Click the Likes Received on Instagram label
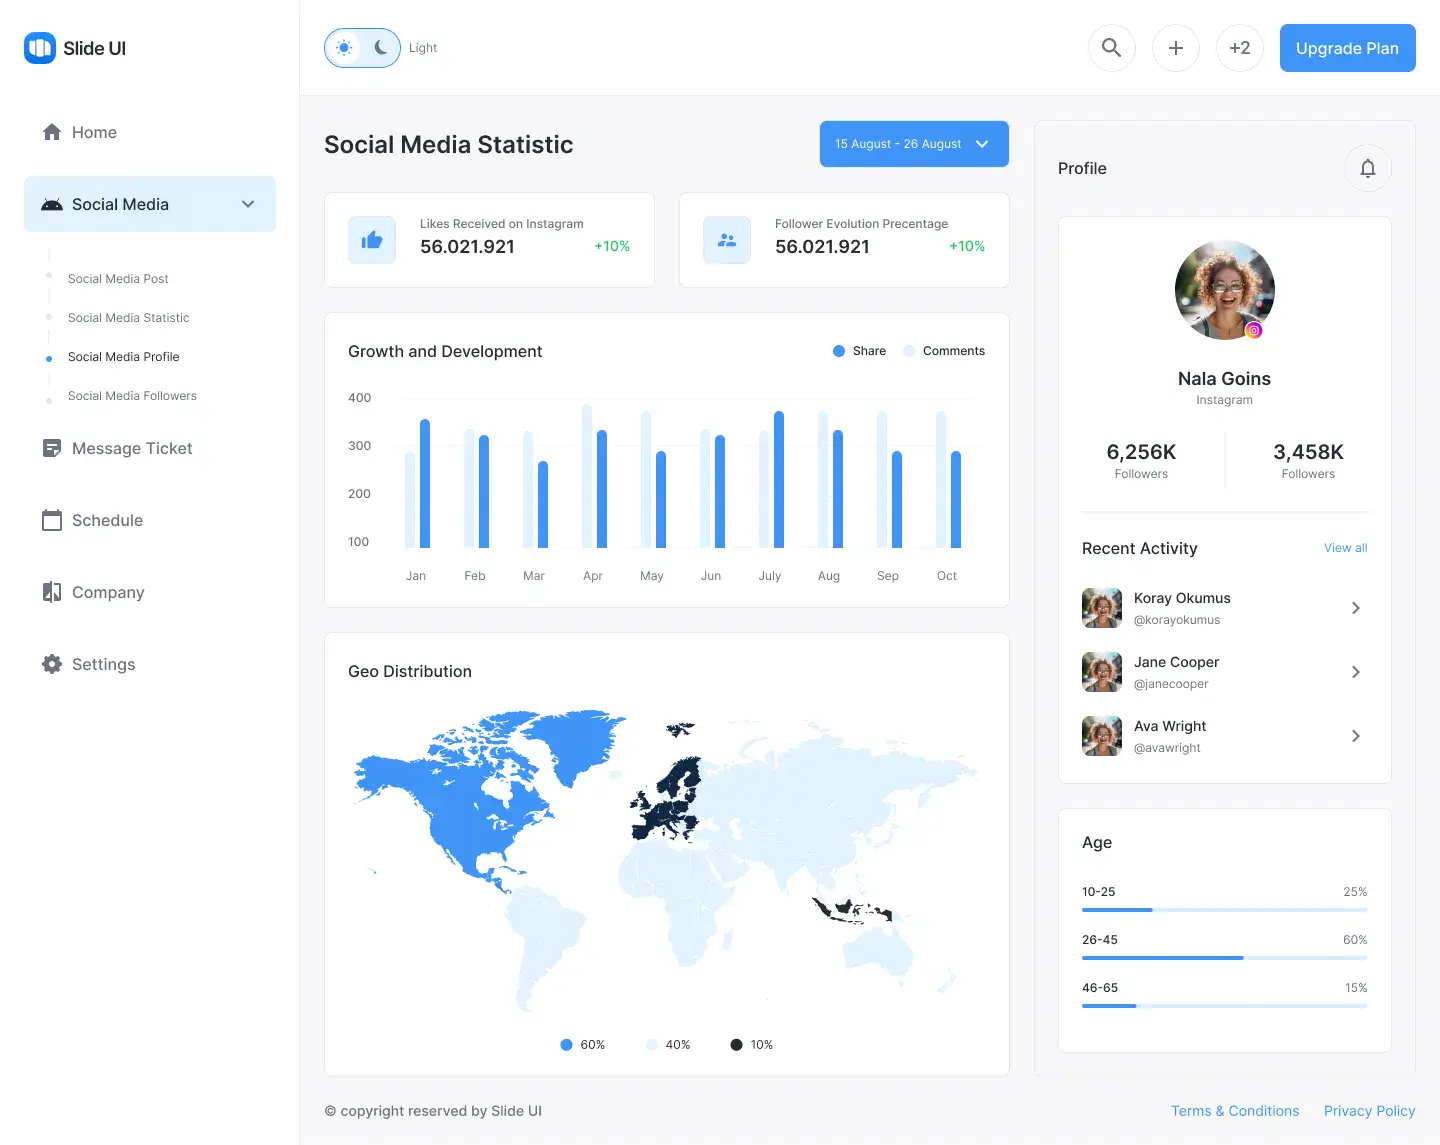This screenshot has height=1145, width=1440. click(501, 224)
